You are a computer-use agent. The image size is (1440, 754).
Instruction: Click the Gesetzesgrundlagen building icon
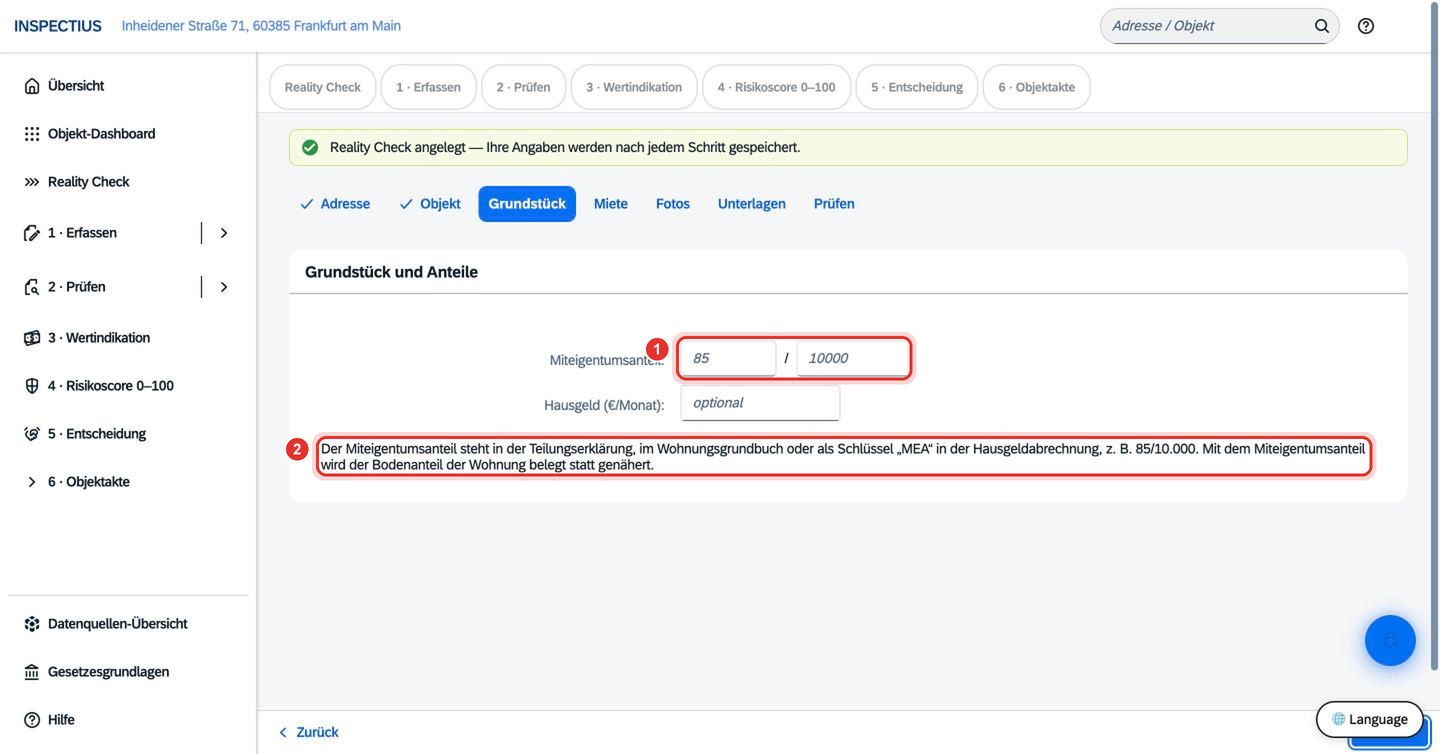click(32, 672)
